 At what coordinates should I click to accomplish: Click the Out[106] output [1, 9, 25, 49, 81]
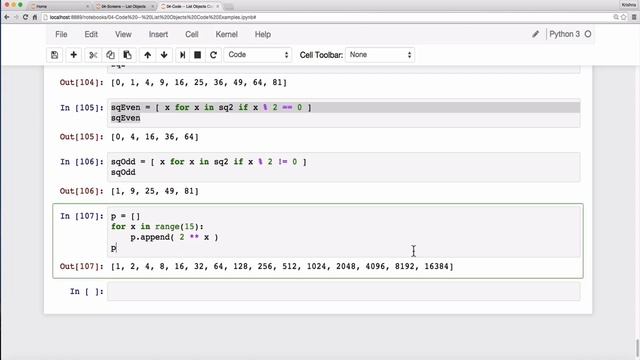[x=155, y=191]
